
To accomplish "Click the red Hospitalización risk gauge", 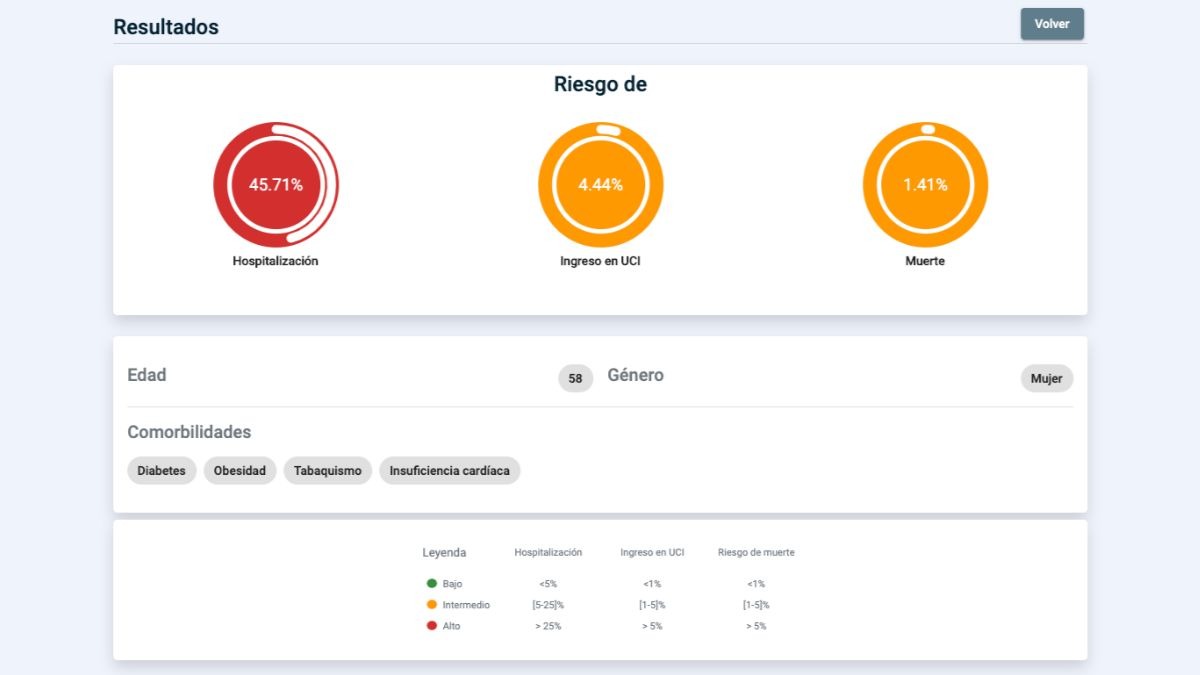I will (276, 185).
